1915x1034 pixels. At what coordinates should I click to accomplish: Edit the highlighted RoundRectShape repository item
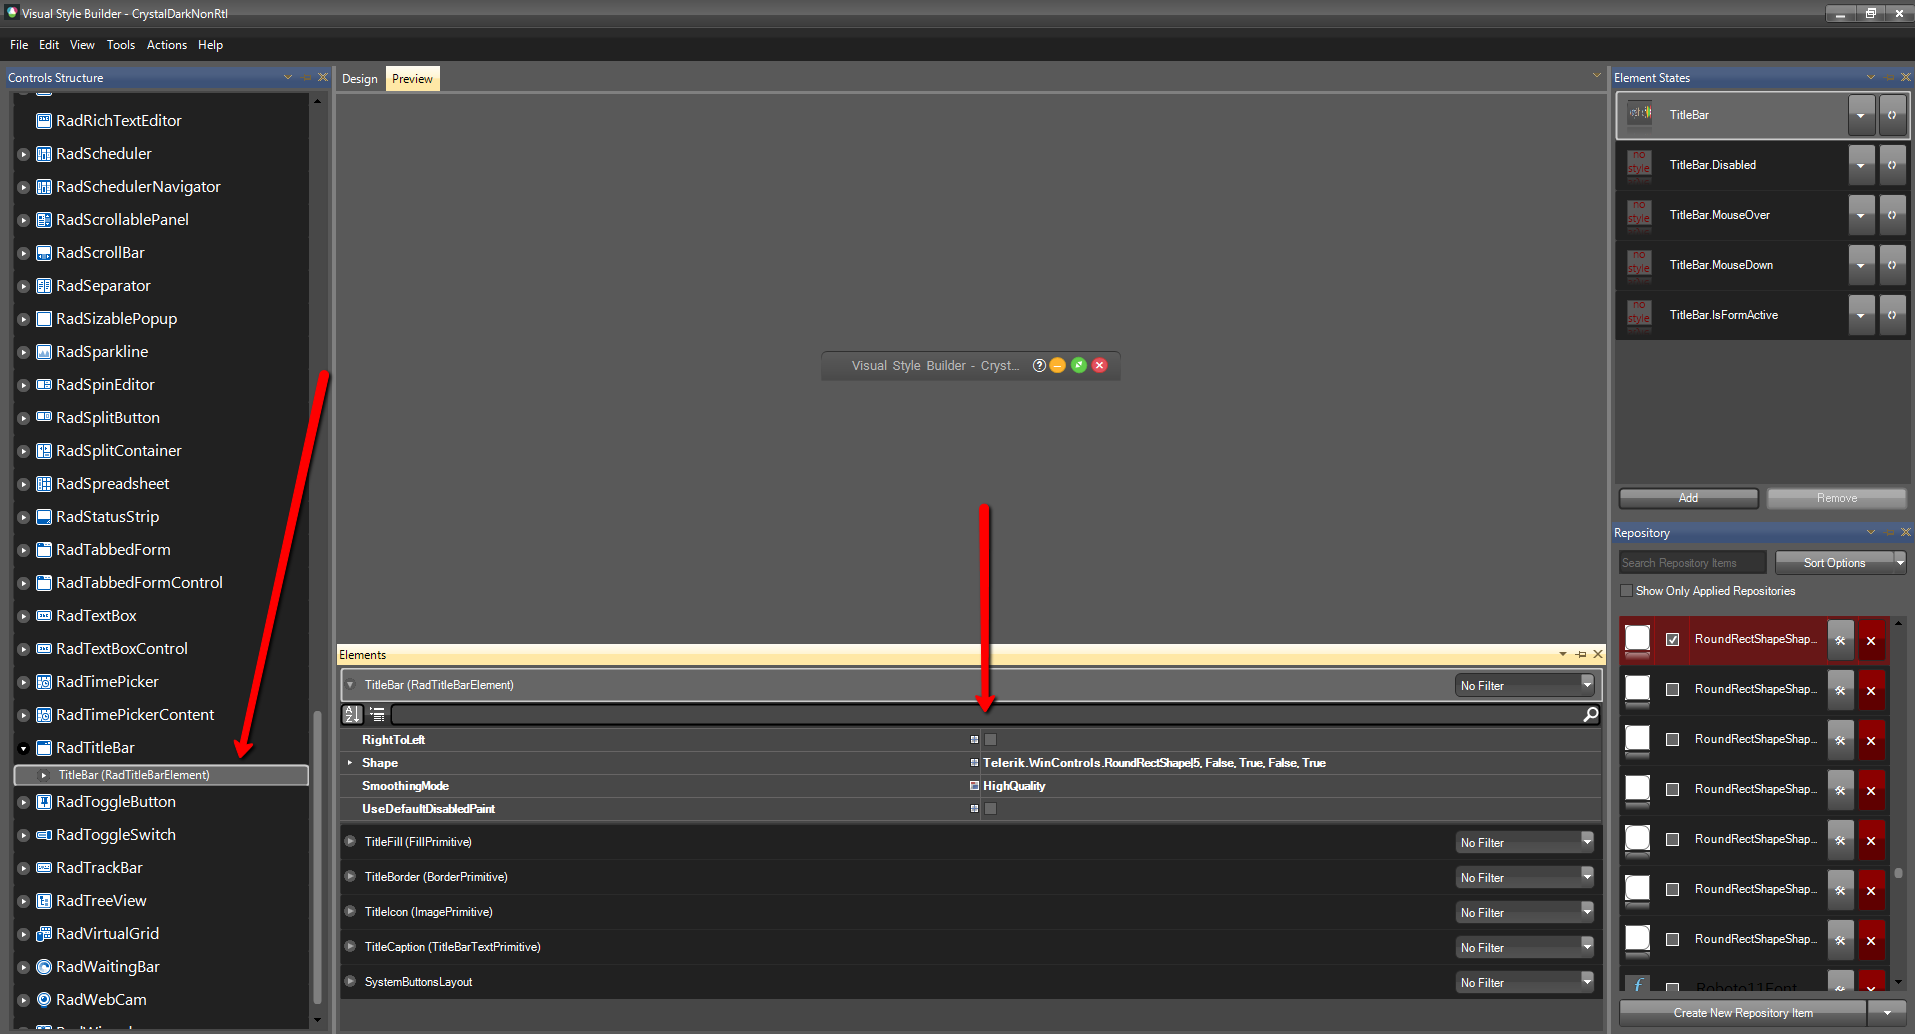[1840, 640]
